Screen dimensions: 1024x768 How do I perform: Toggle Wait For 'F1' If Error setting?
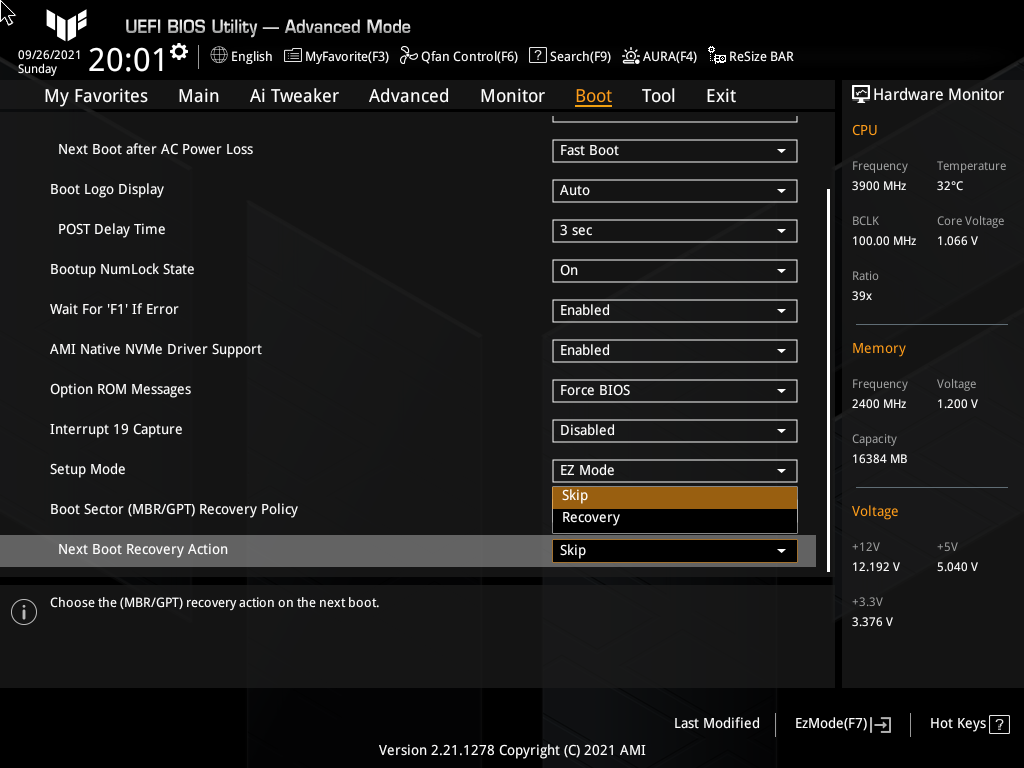[673, 310]
